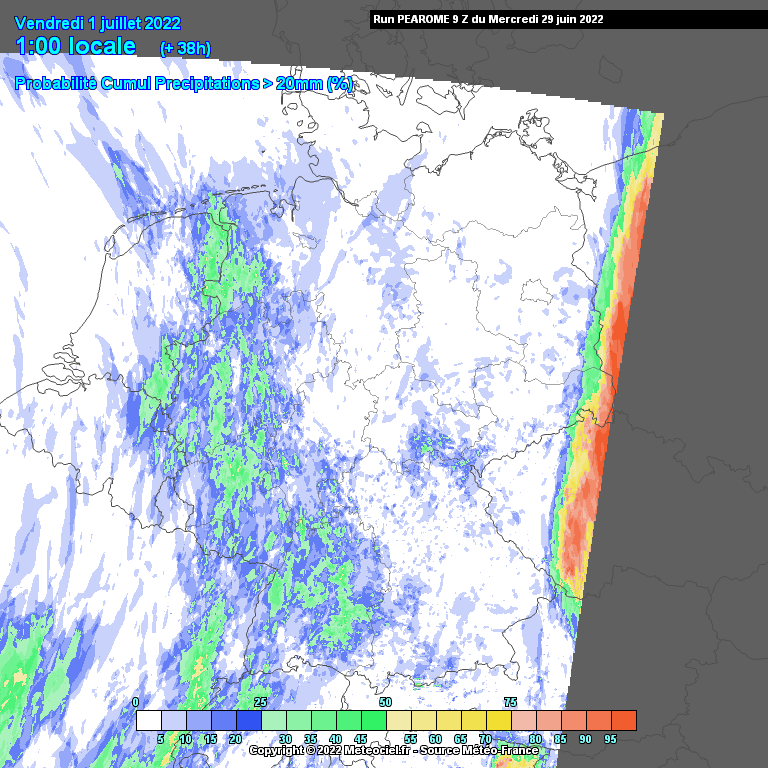Click the white 0% legend swatch

(148, 720)
